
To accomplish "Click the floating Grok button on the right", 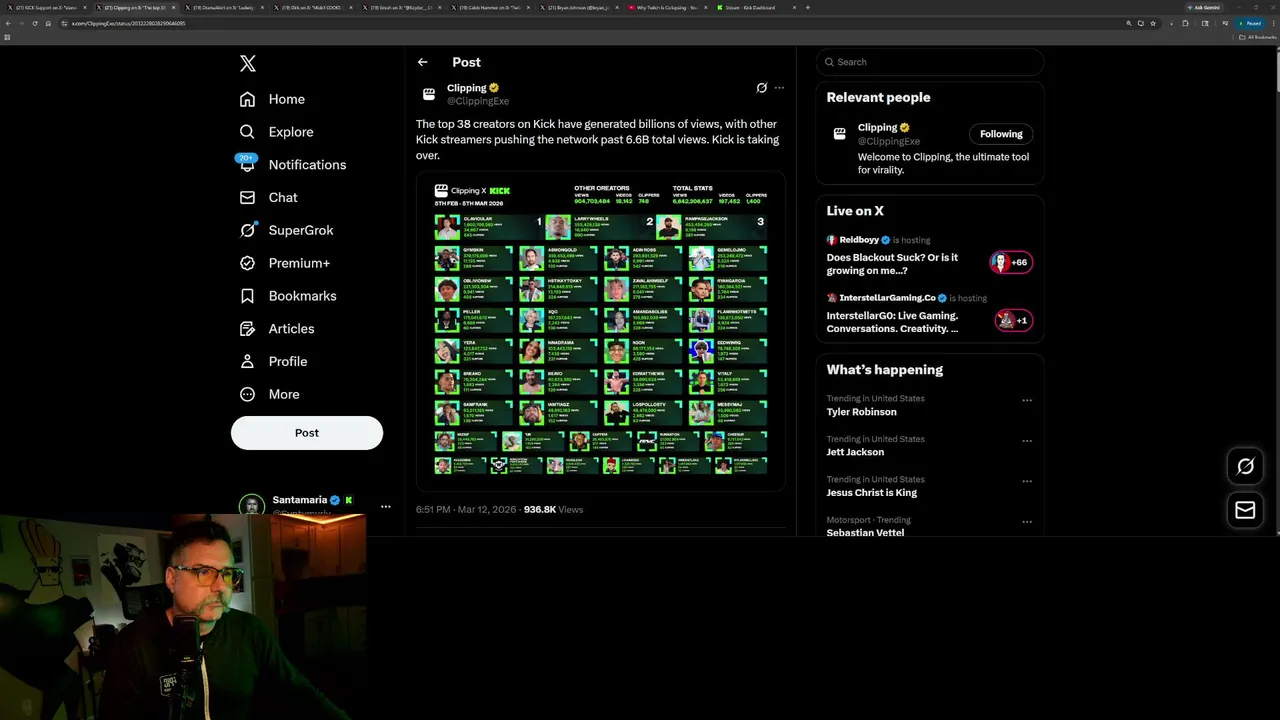I will click(1245, 466).
